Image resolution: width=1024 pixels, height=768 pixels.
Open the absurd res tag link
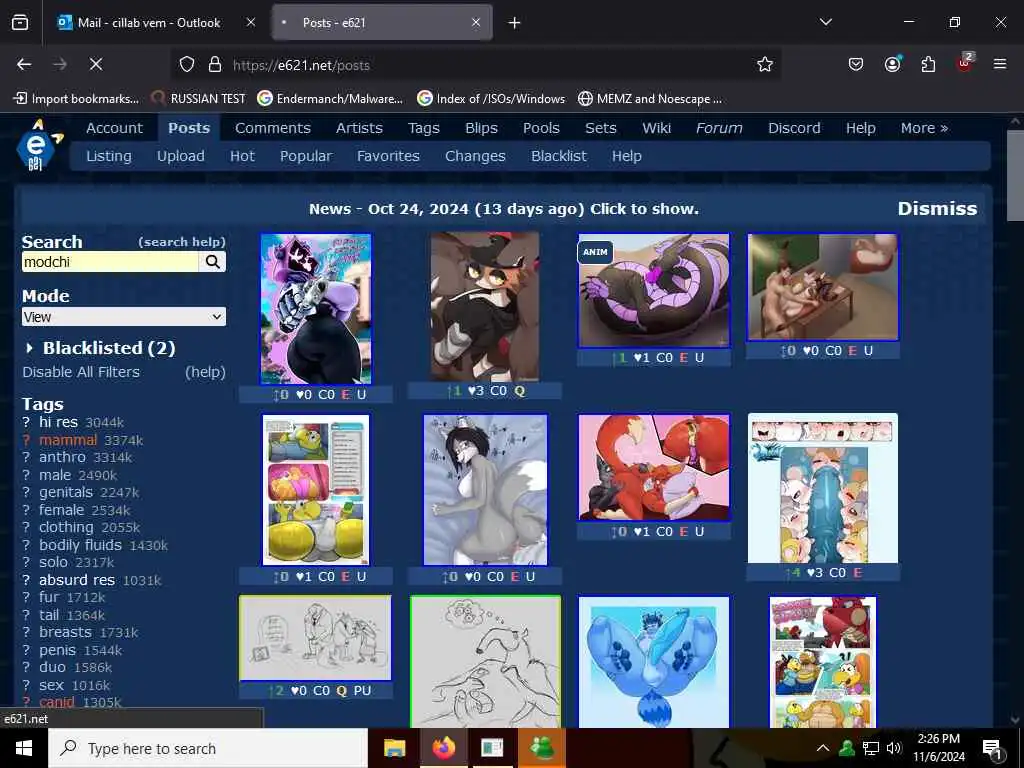click(x=77, y=579)
